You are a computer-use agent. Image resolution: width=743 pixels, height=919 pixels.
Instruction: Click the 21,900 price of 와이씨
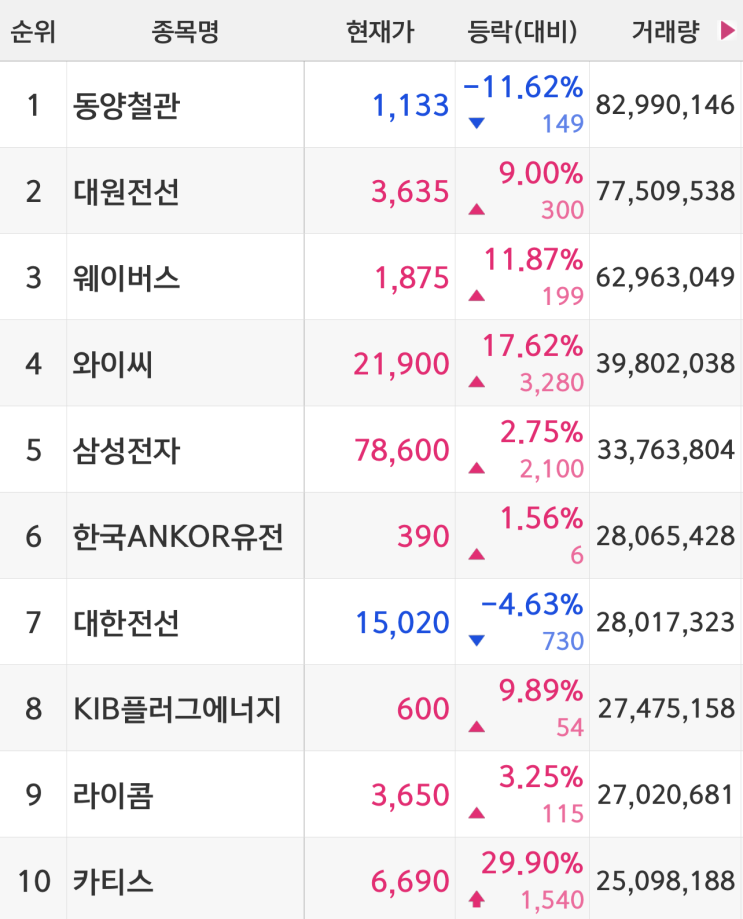click(x=401, y=365)
